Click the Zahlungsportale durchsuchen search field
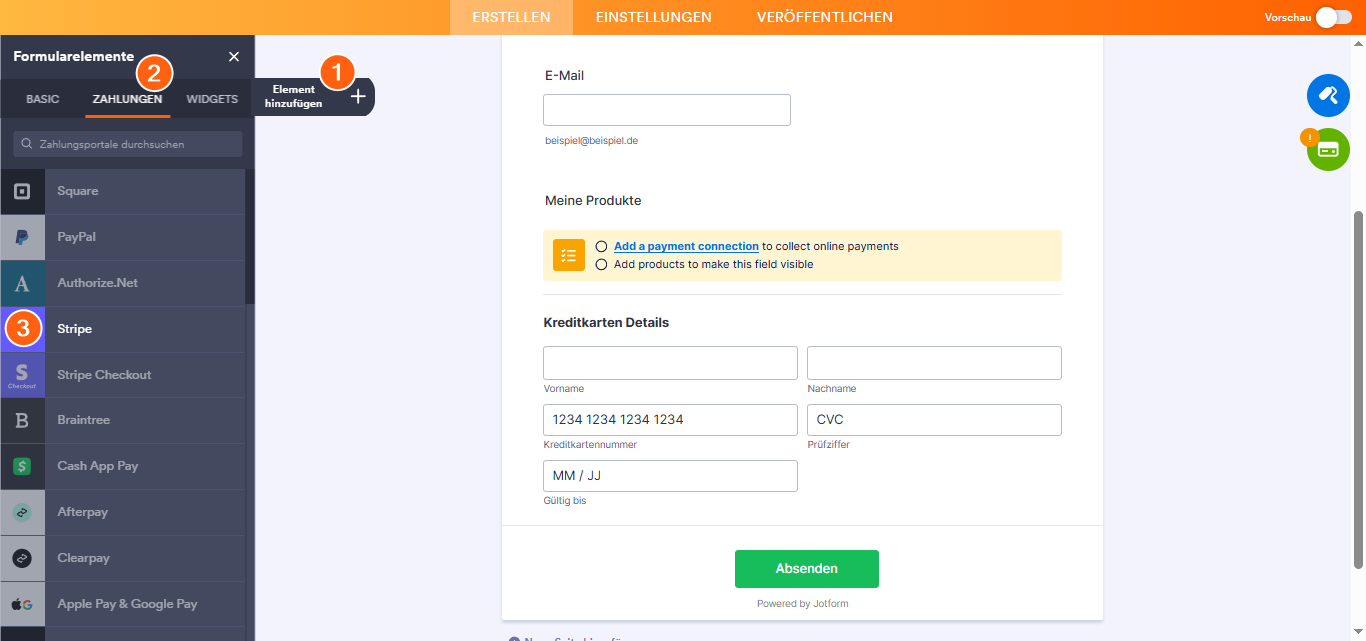The width and height of the screenshot is (1366, 641). tap(128, 144)
